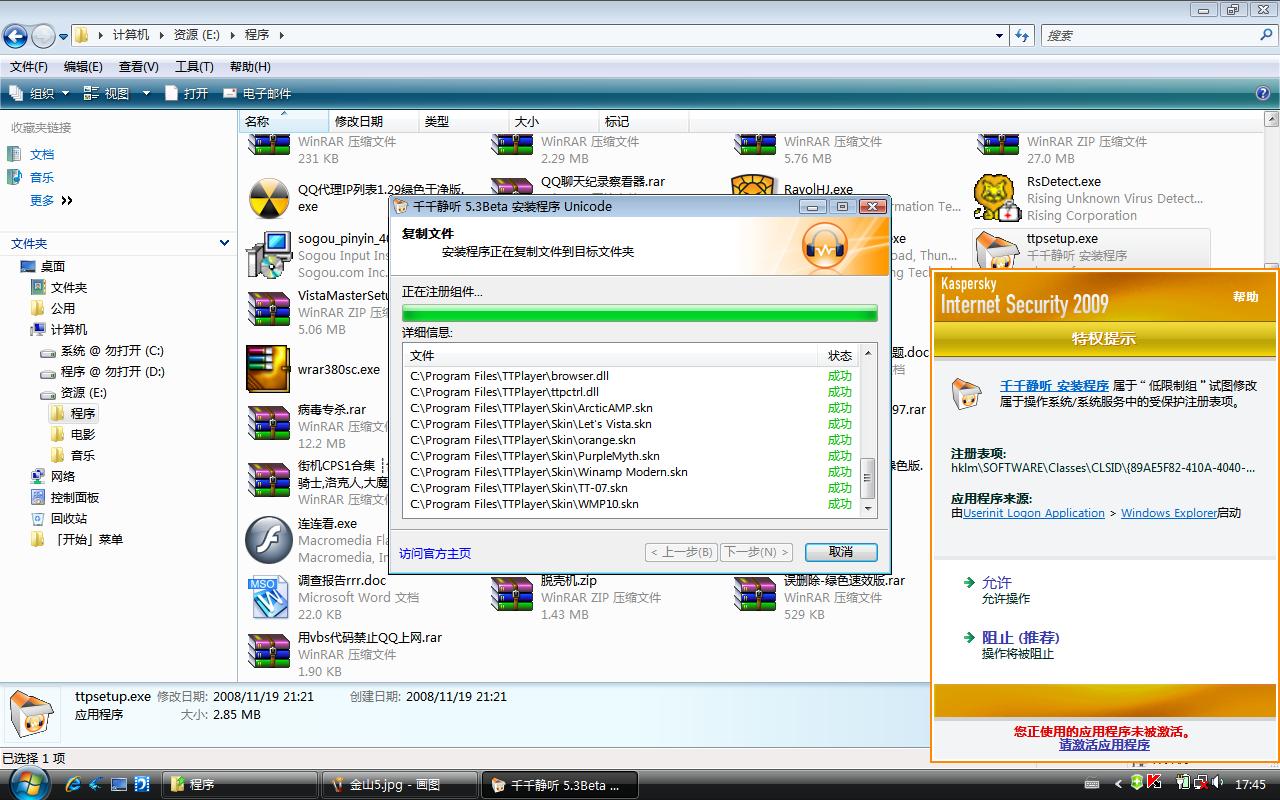Open the recent pages dropdown arrow
The height and width of the screenshot is (800, 1280).
click(x=64, y=37)
